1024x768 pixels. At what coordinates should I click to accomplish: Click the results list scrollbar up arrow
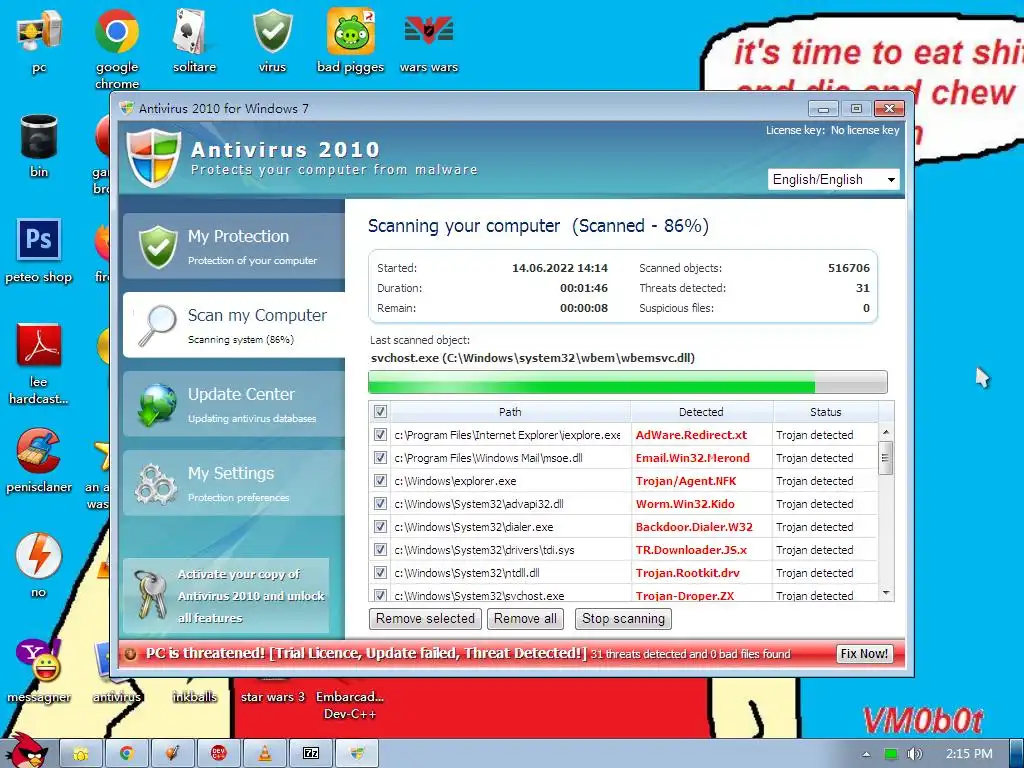[x=886, y=432]
